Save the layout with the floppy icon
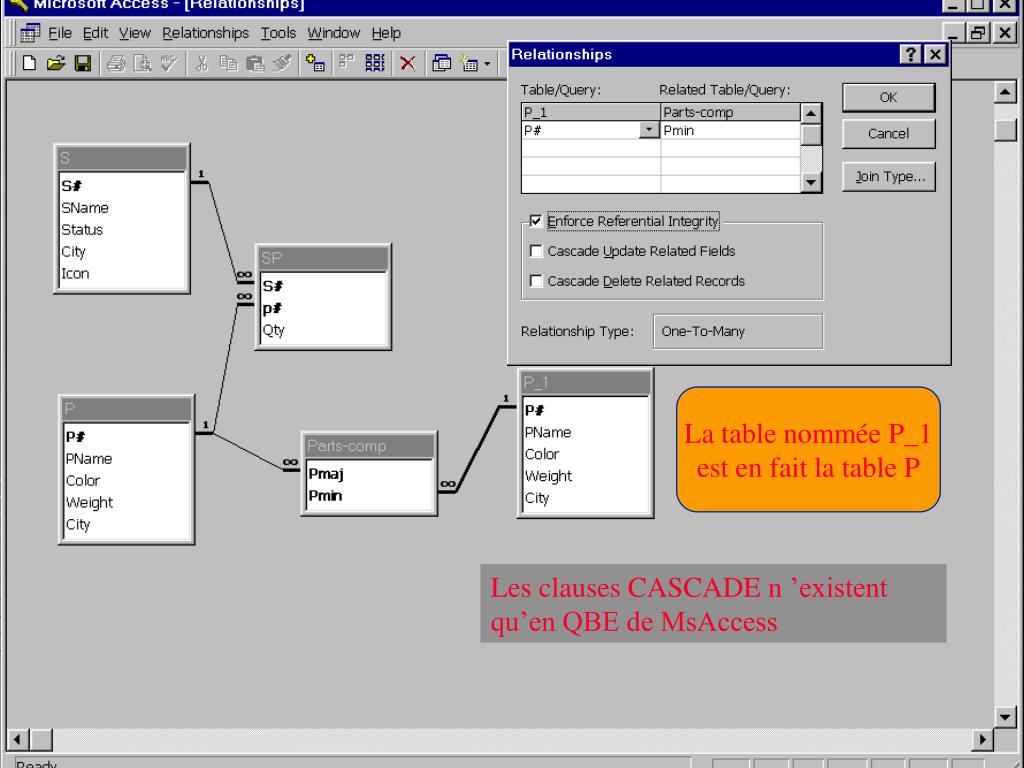The height and width of the screenshot is (768, 1024). click(83, 63)
